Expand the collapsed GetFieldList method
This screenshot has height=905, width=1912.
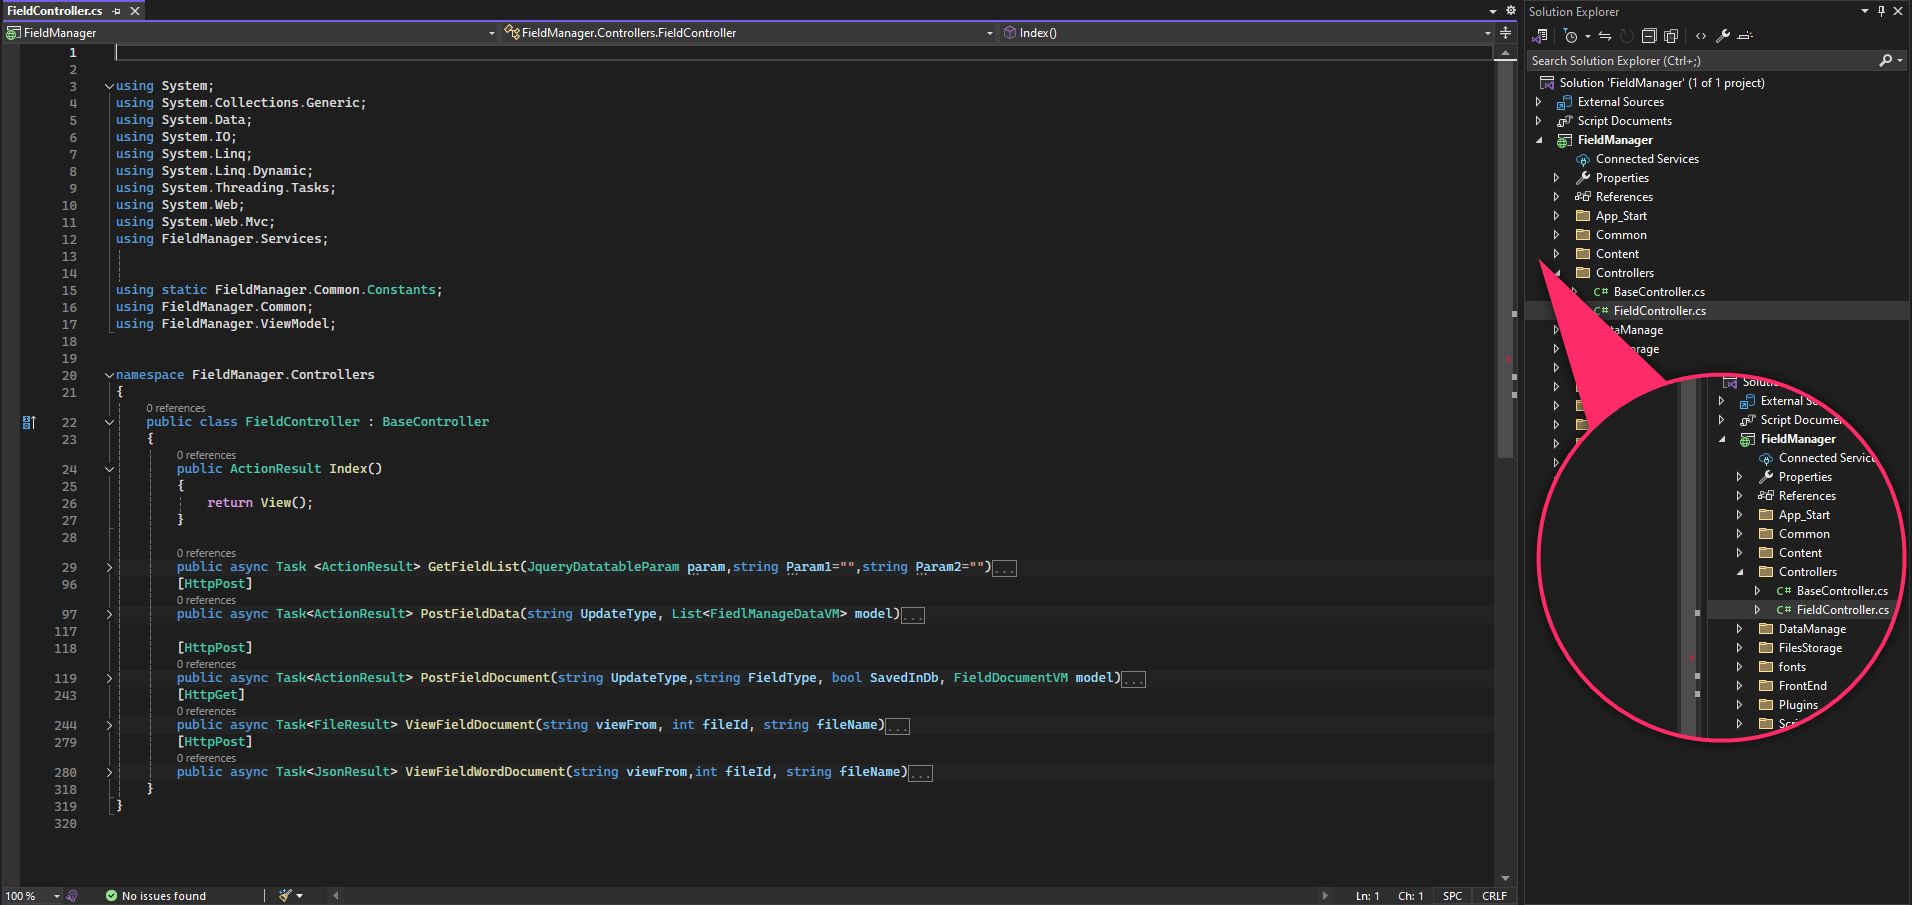point(109,567)
